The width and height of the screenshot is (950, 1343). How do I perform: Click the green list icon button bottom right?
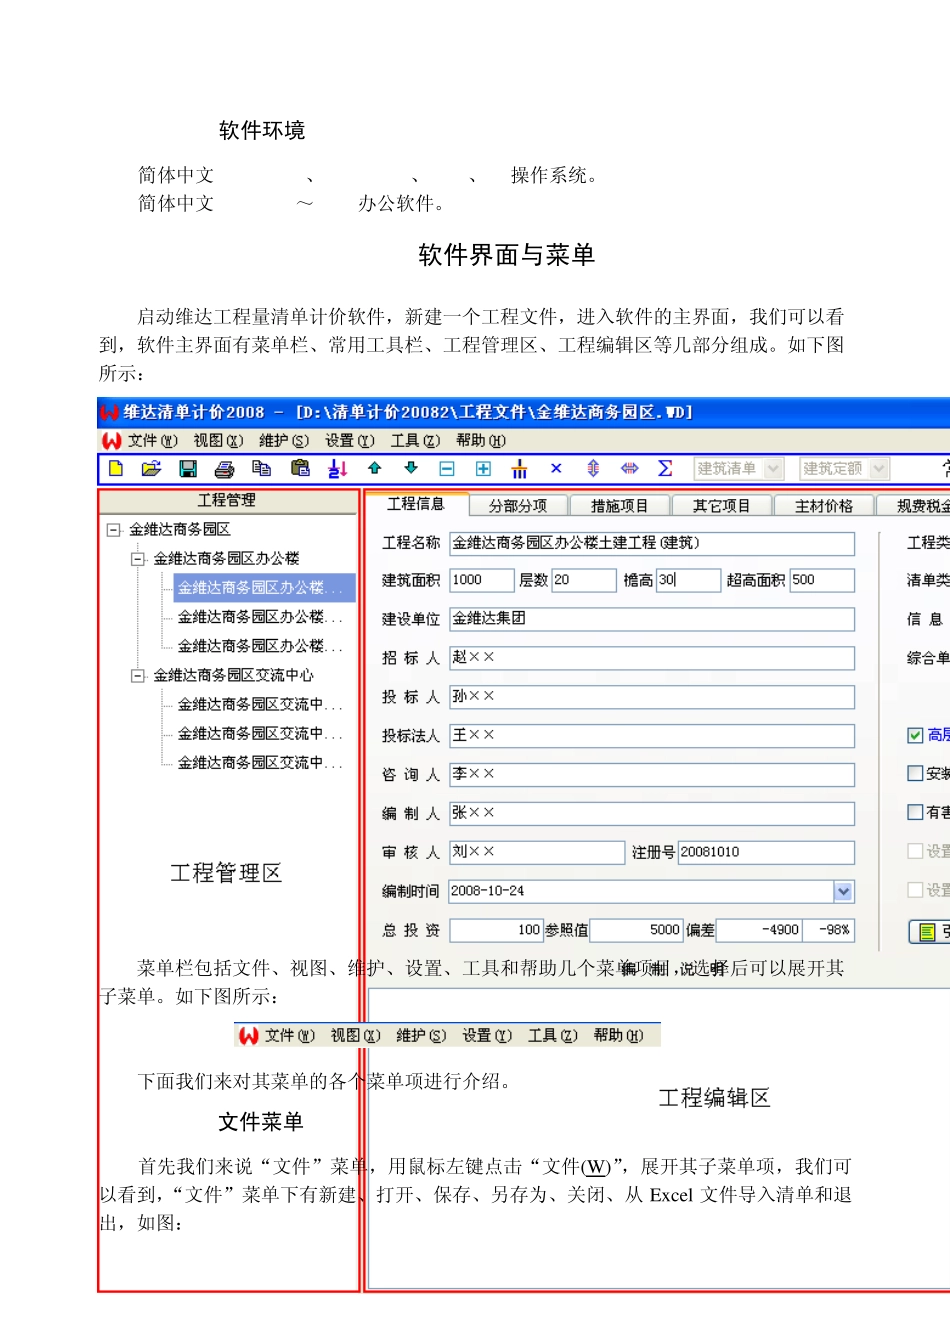(x=928, y=932)
